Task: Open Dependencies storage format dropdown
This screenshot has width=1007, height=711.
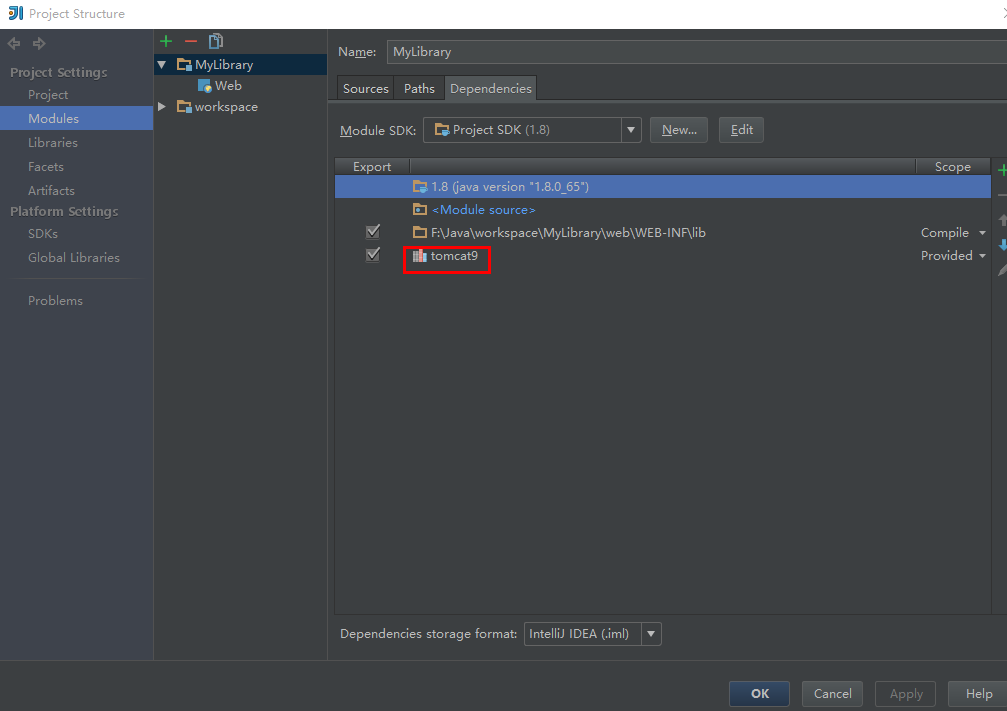Action: (651, 634)
